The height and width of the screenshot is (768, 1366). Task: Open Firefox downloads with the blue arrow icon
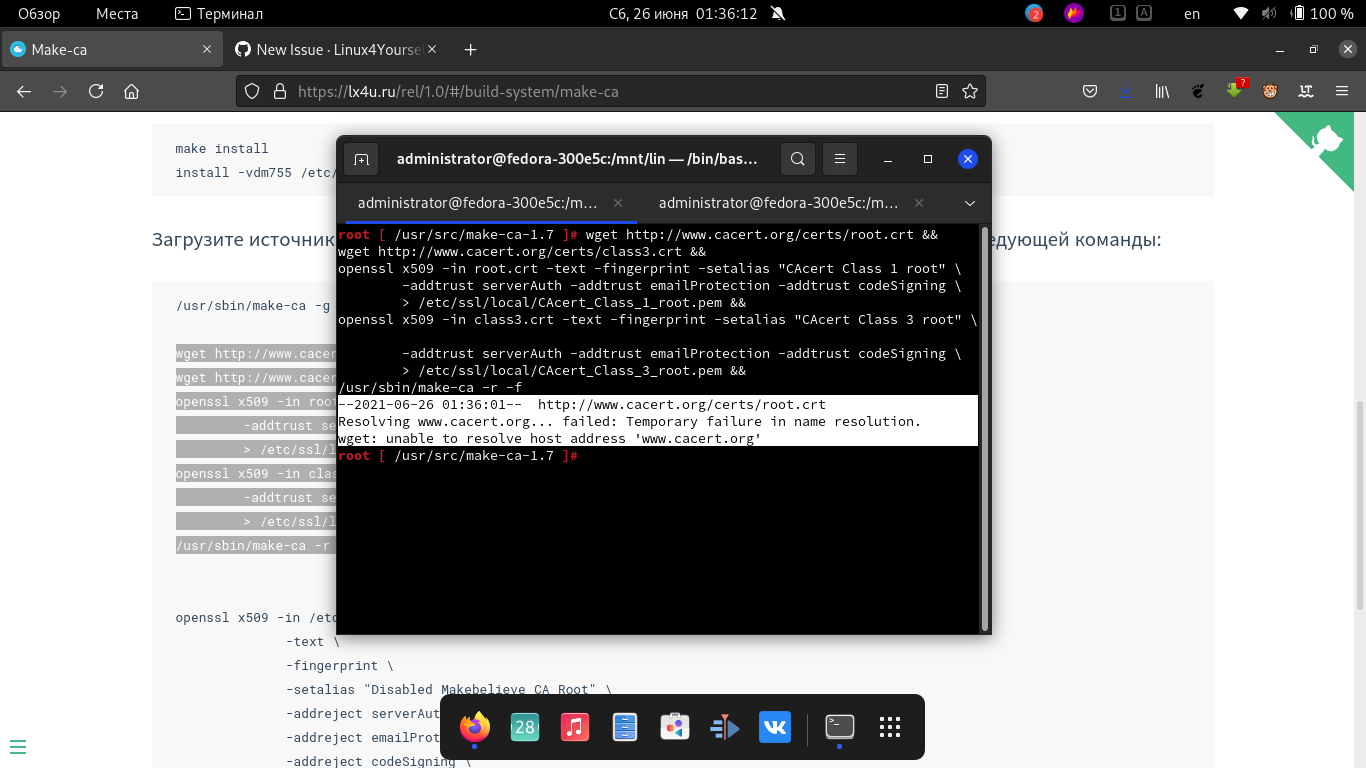click(x=1126, y=90)
